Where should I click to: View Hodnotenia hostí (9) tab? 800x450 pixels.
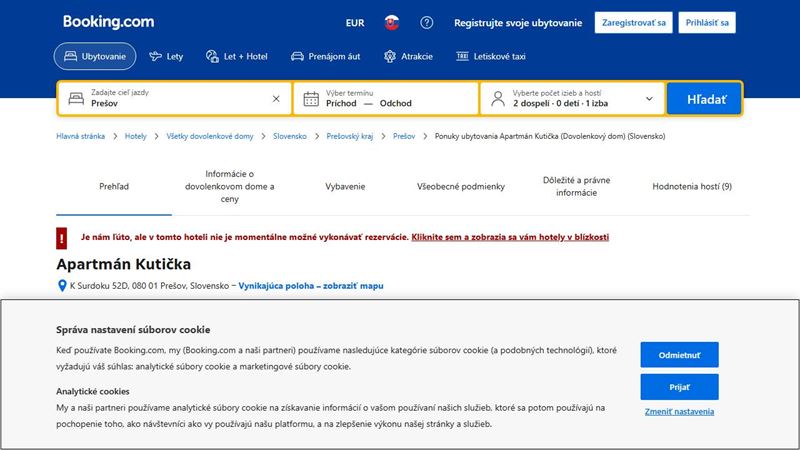pyautogui.click(x=692, y=186)
